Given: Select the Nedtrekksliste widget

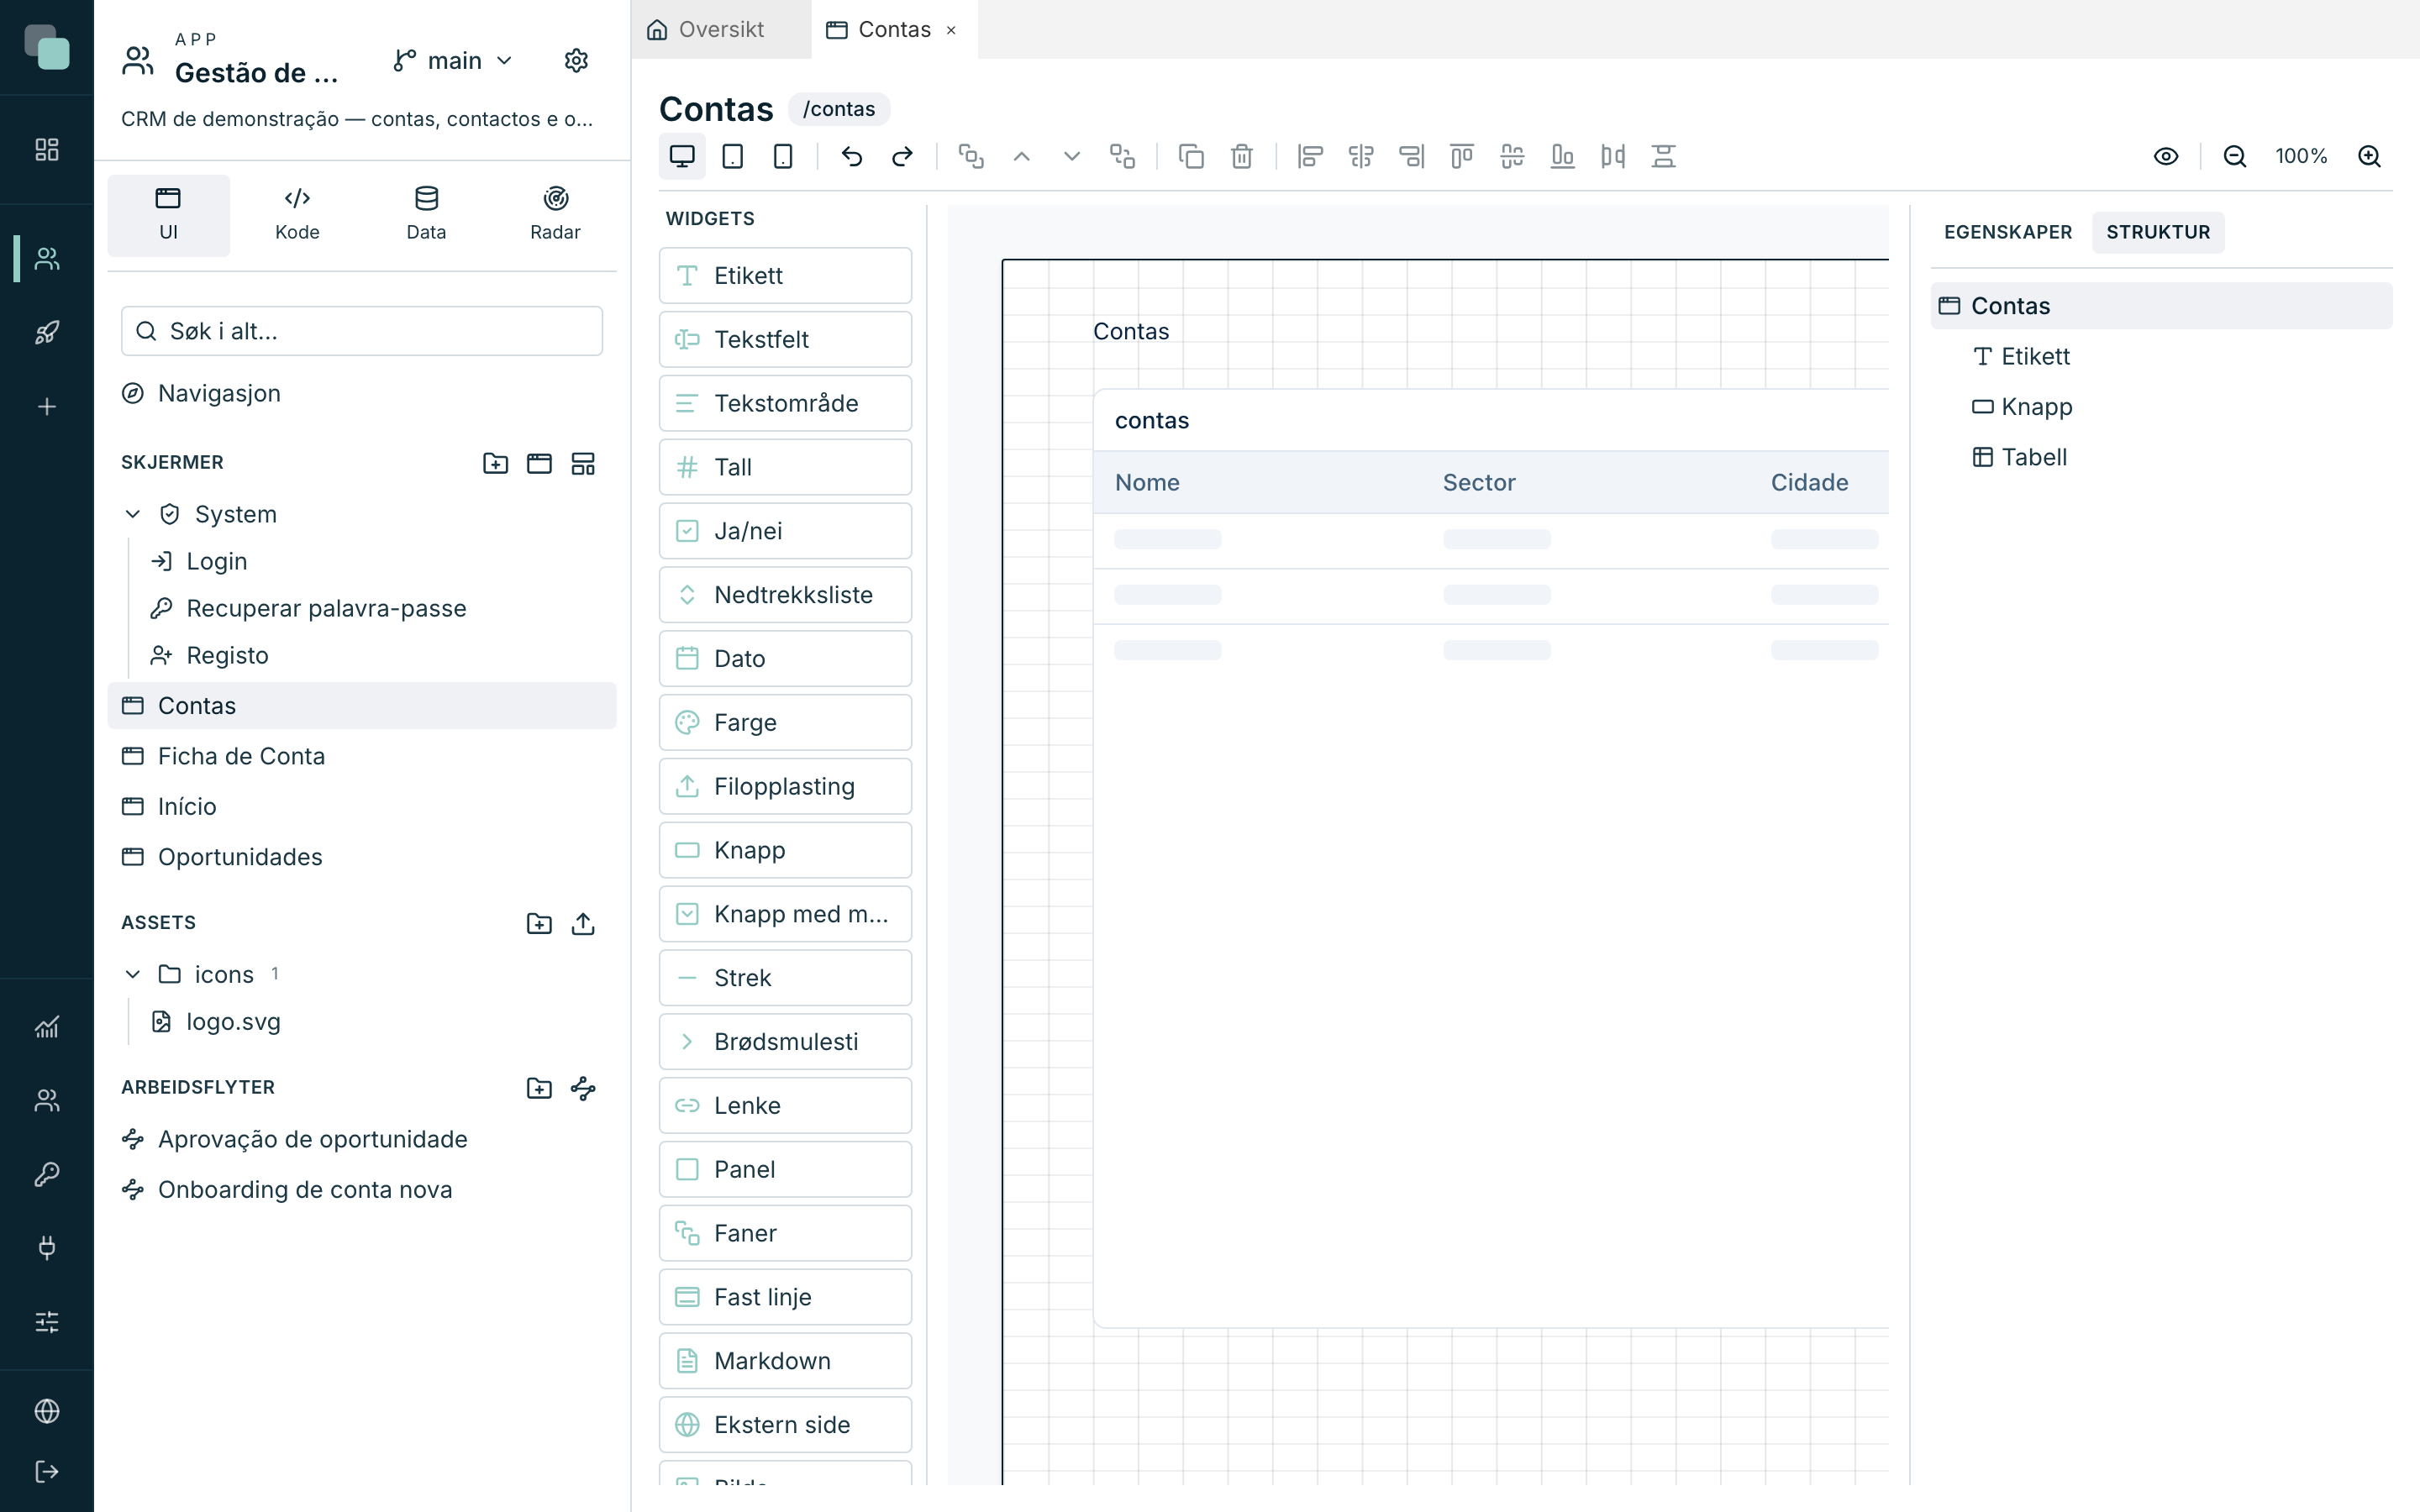Looking at the screenshot, I should (785, 595).
